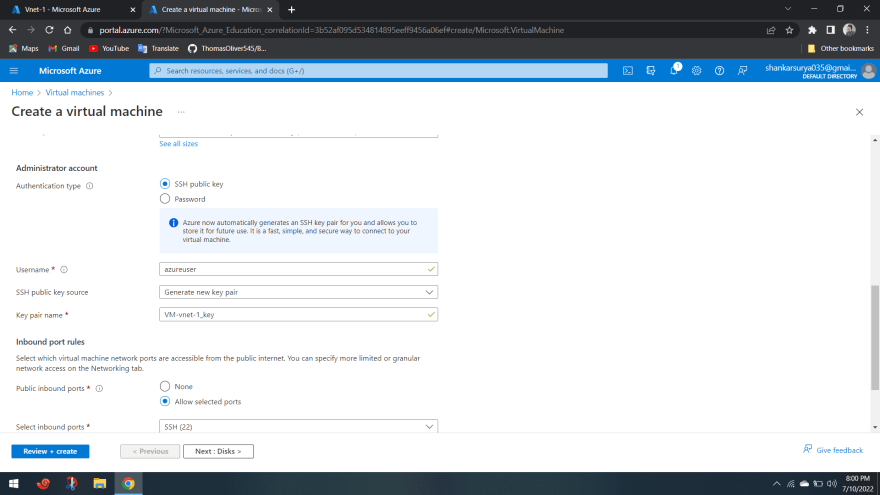The width and height of the screenshot is (880, 495).
Task: Open the Directories and subscriptions filter icon
Action: click(651, 71)
